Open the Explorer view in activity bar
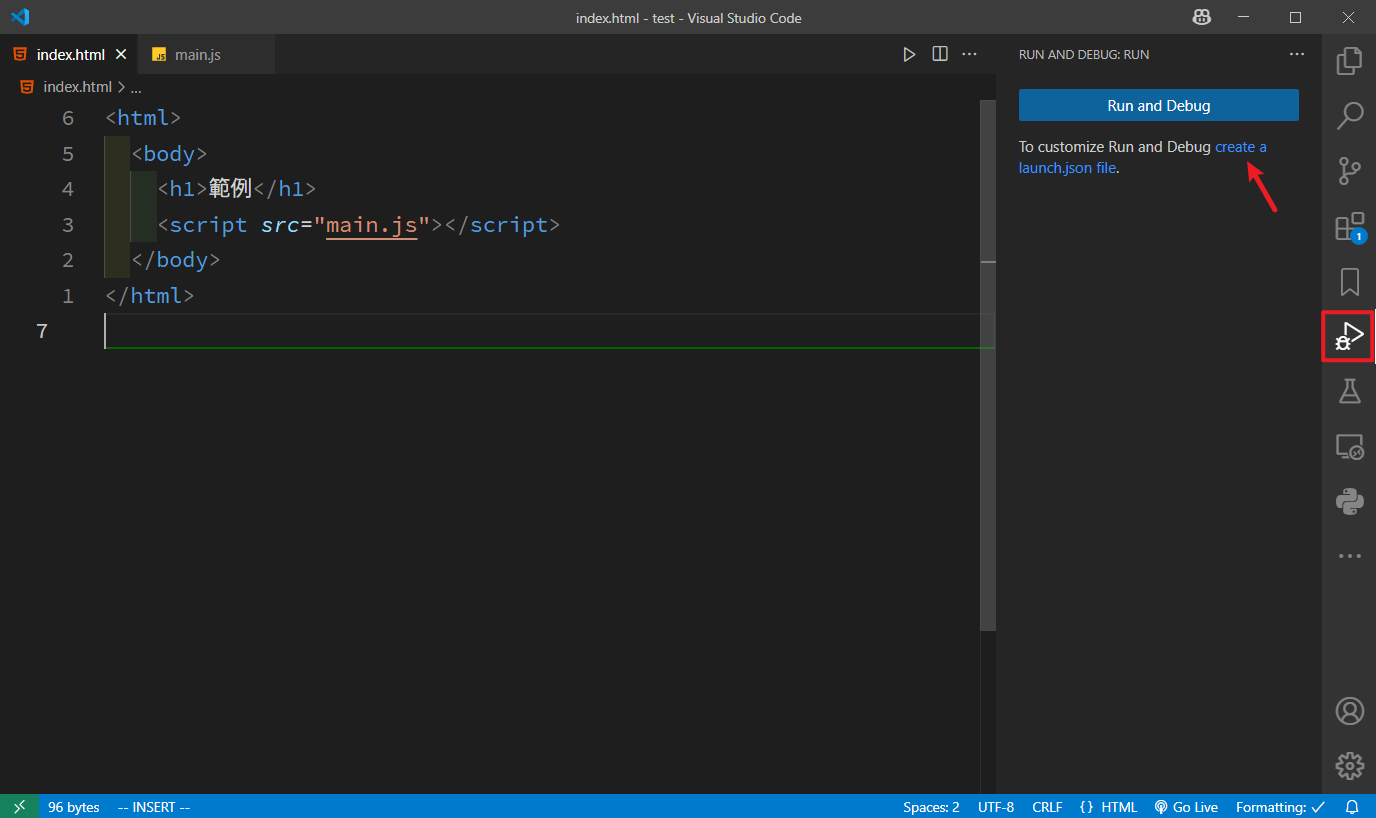 coord(1349,61)
